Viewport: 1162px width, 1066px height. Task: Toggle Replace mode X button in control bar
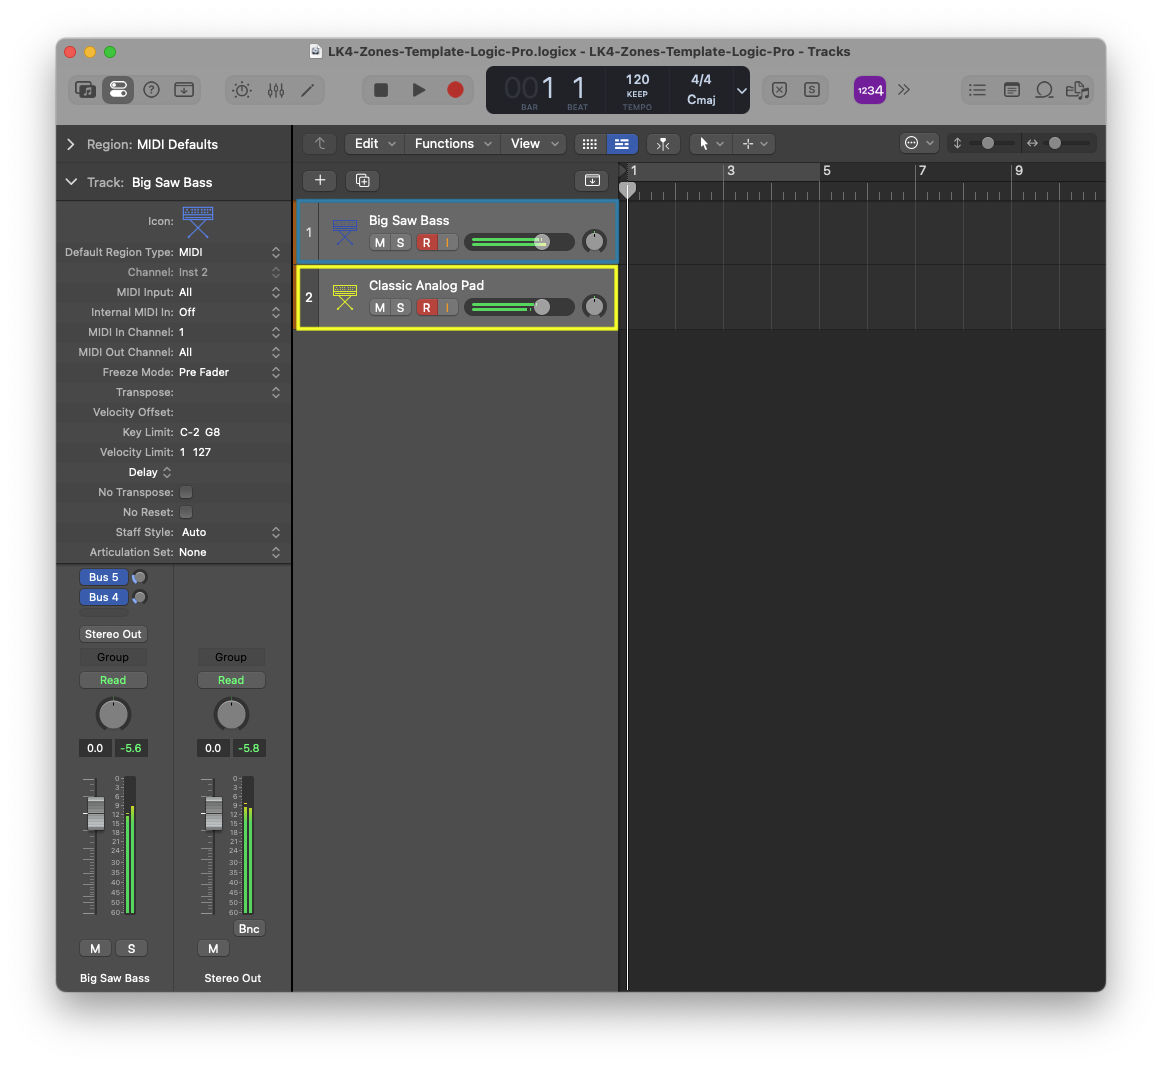point(780,90)
